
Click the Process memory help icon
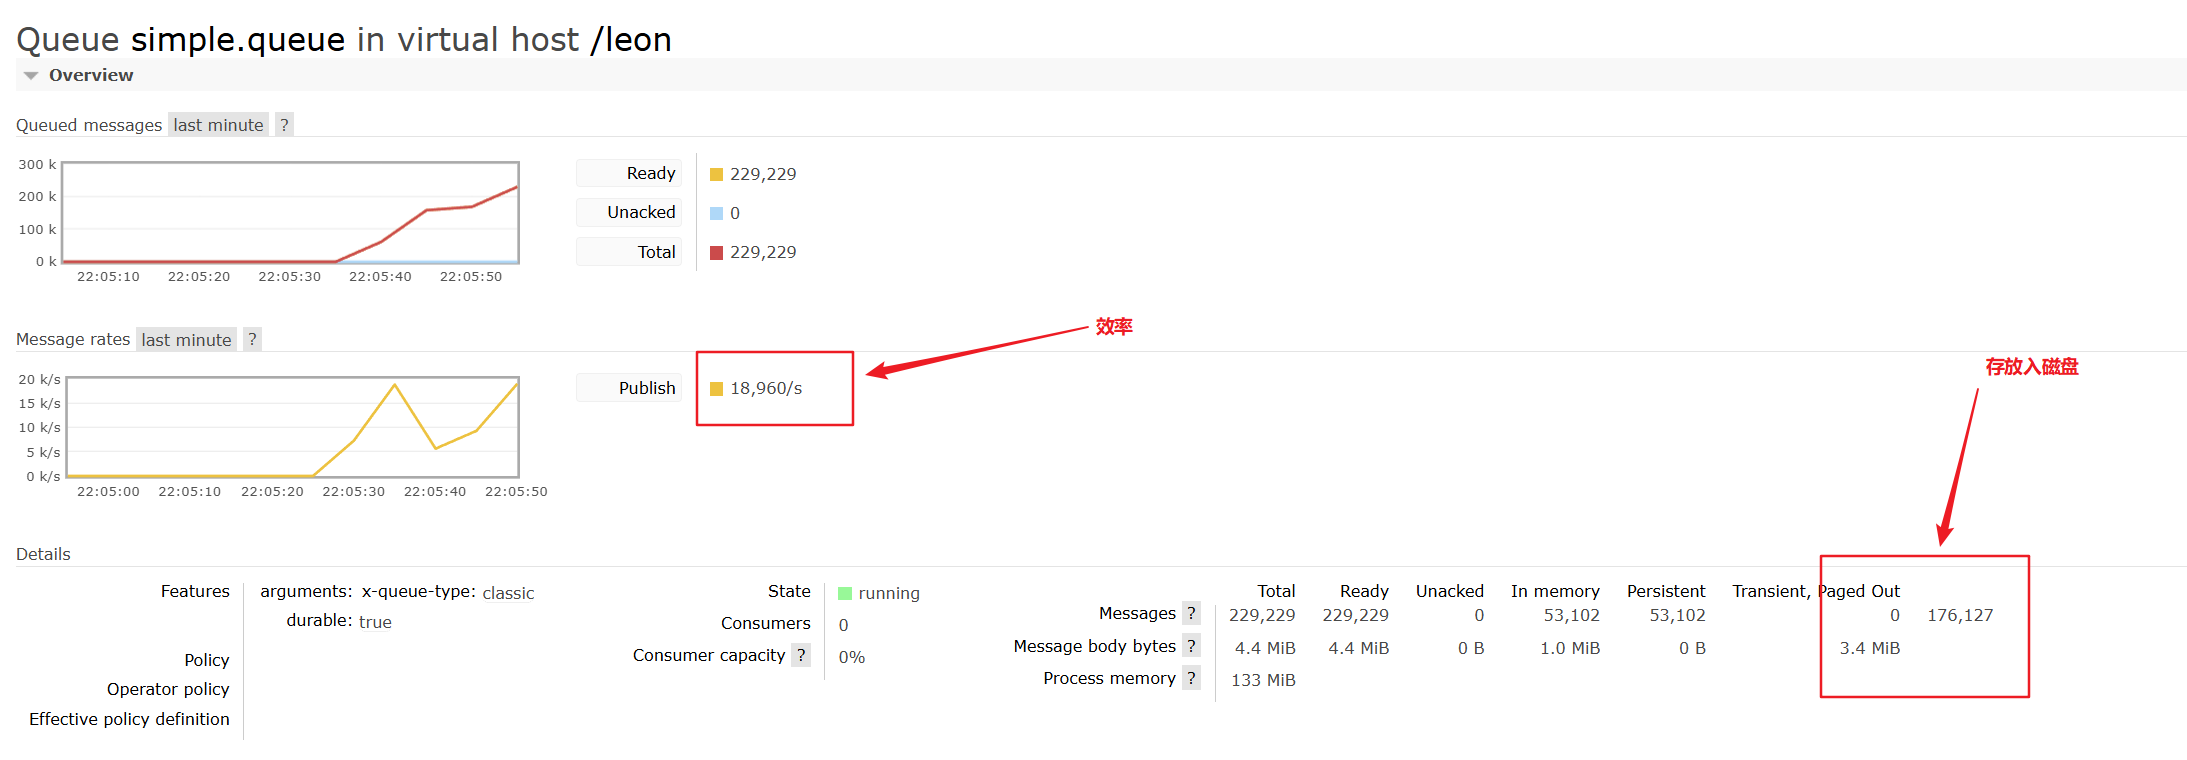[x=1191, y=678]
